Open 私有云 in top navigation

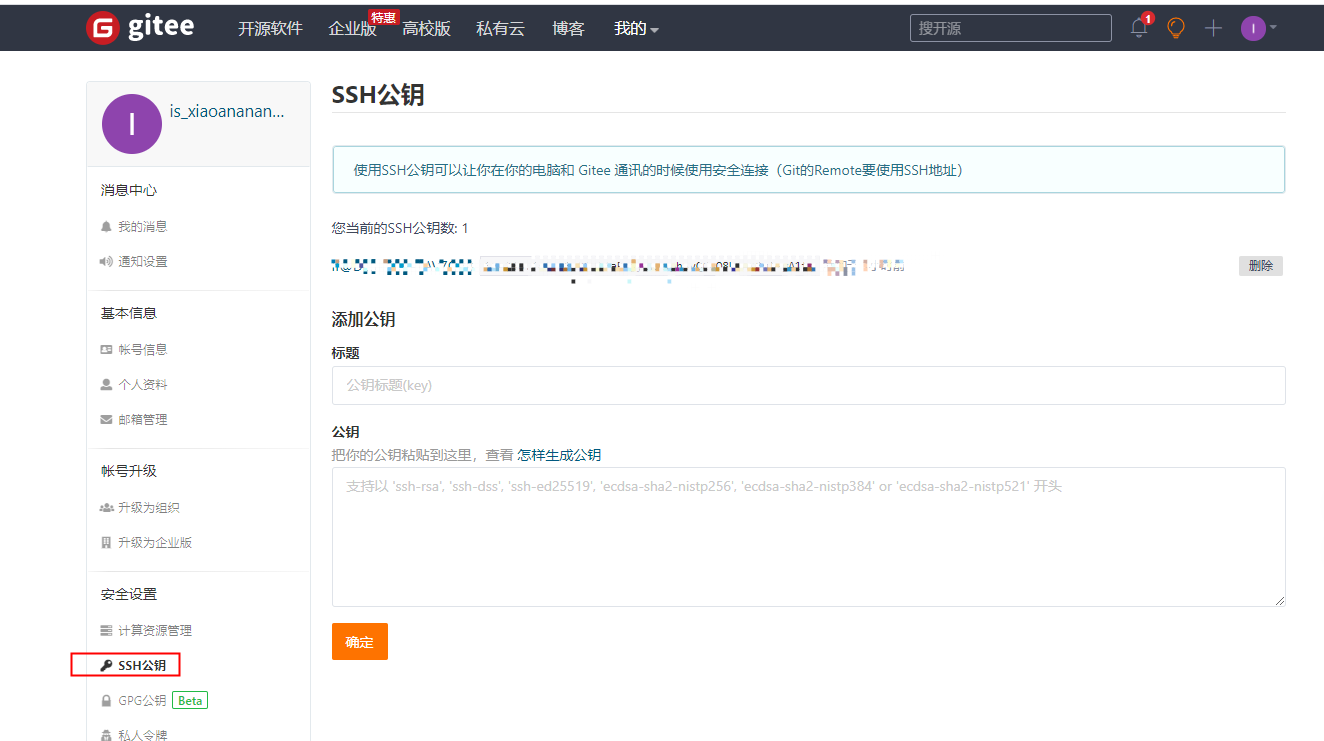[x=500, y=29]
